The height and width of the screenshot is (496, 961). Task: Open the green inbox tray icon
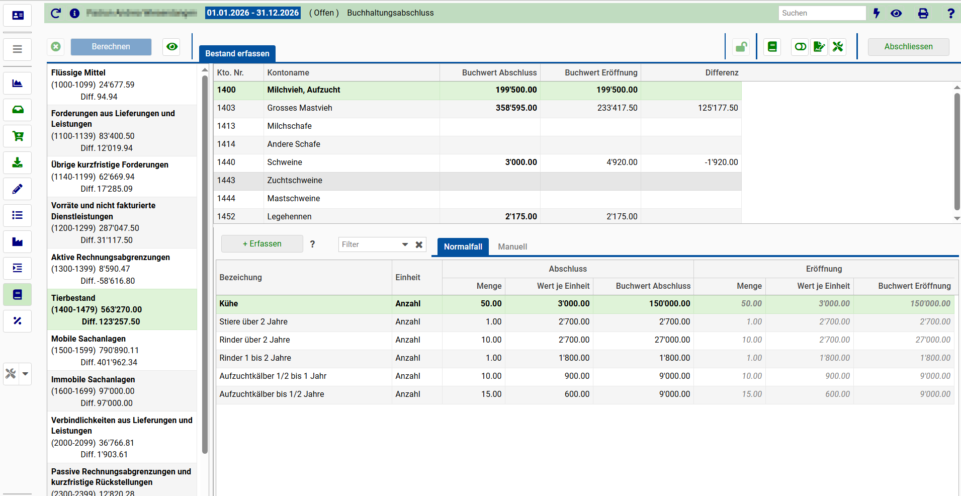click(x=17, y=110)
